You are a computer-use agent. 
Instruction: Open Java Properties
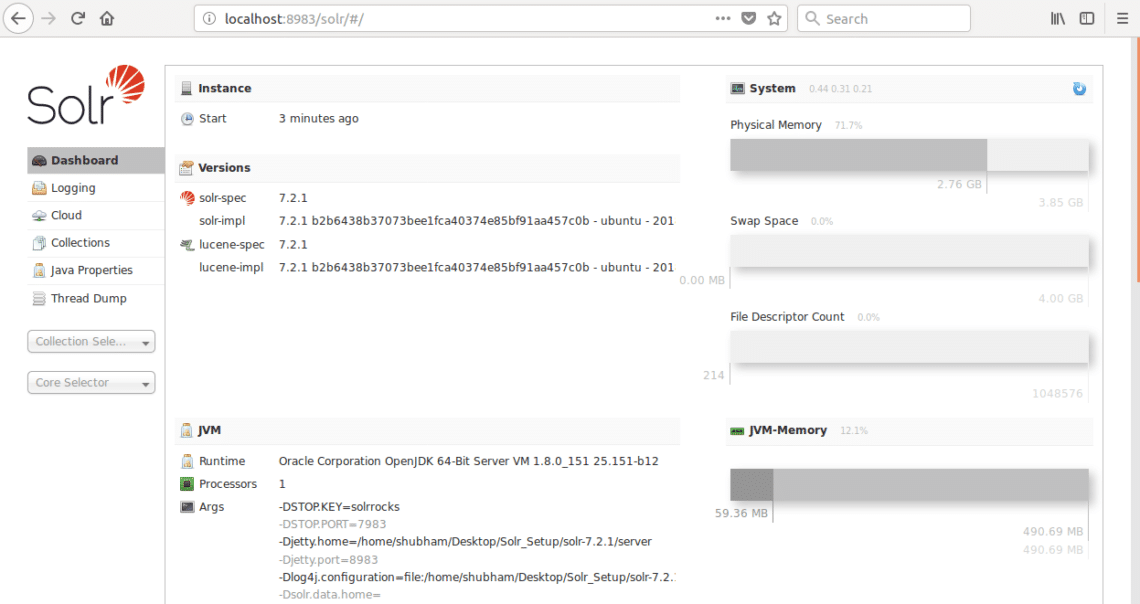coord(96,270)
